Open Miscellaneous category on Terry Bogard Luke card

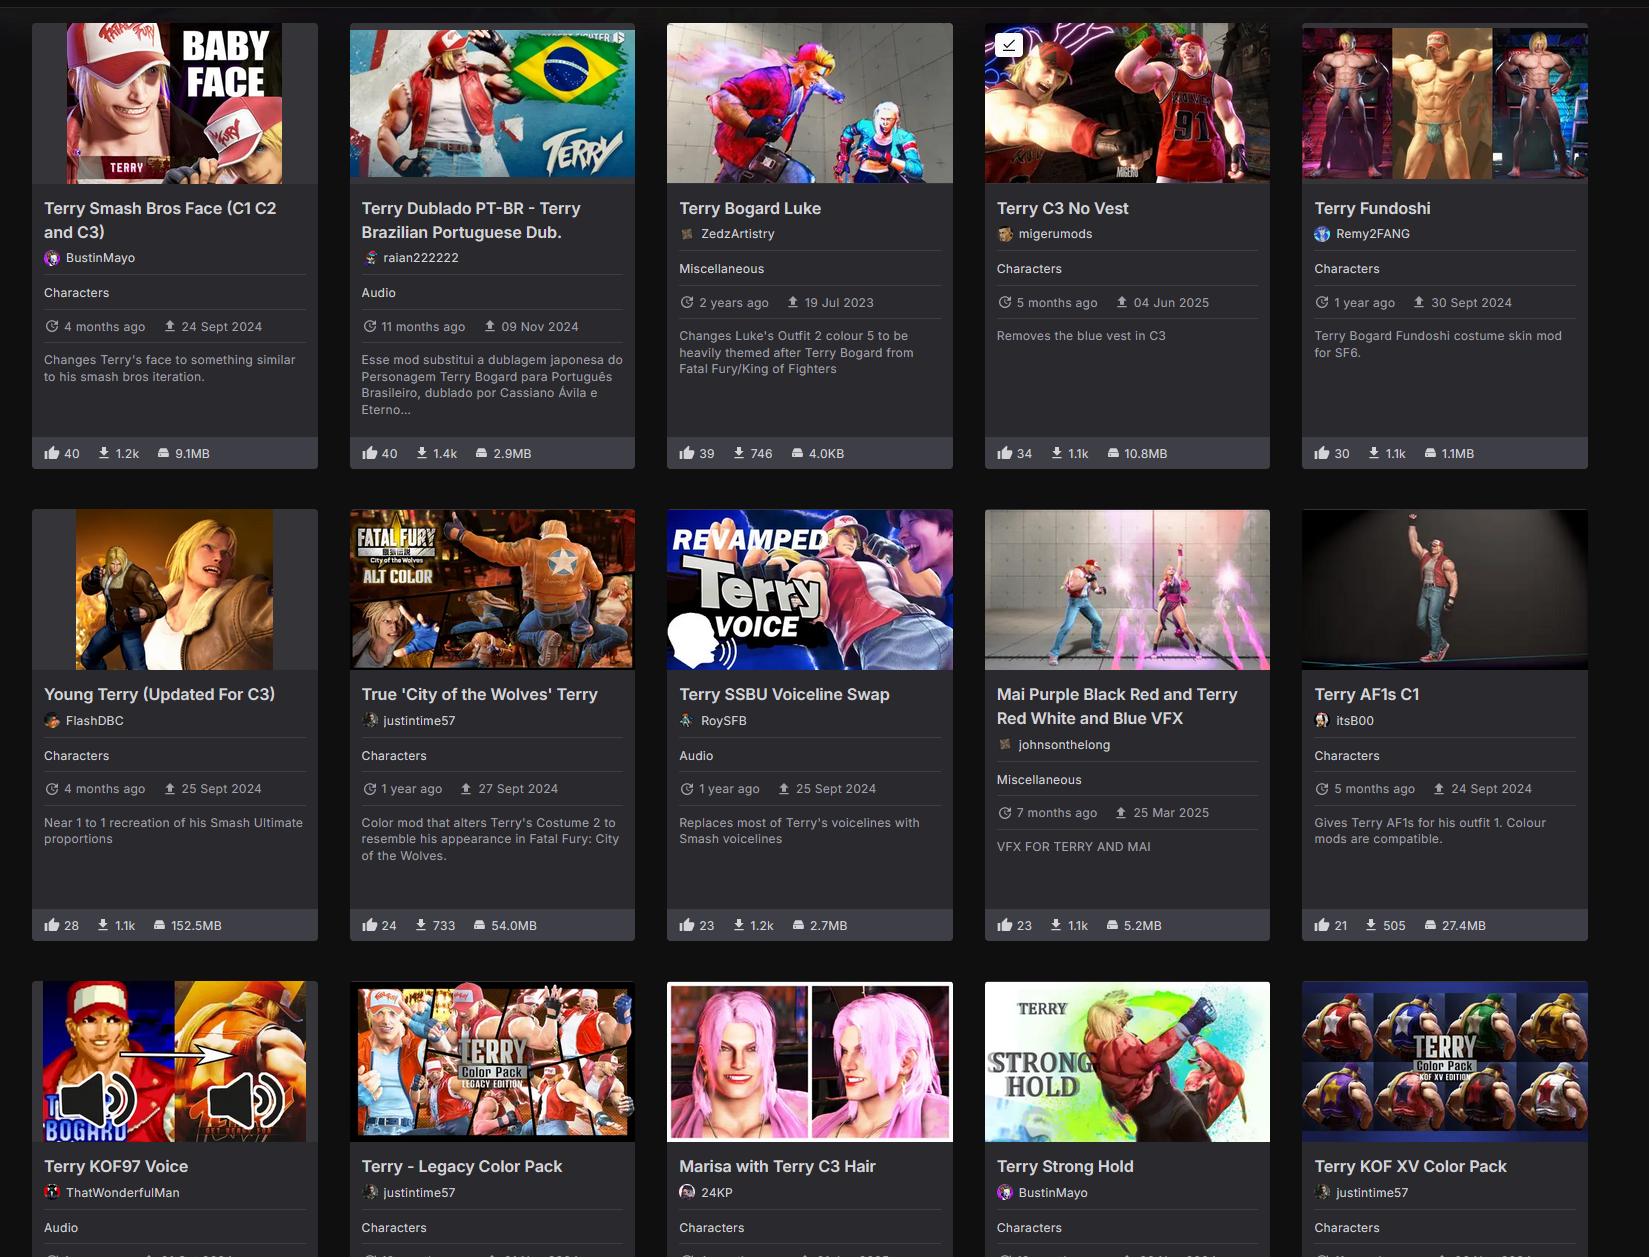[x=721, y=269]
